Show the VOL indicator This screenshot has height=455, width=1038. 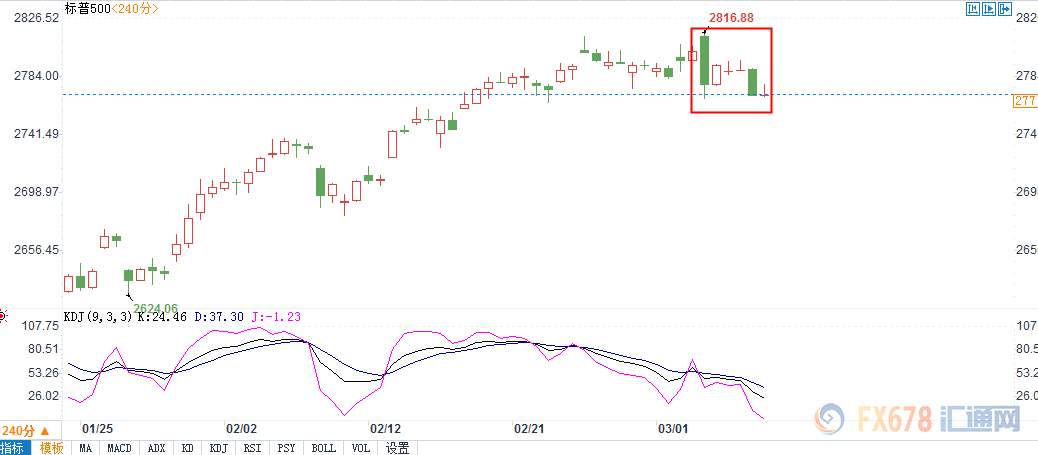point(362,448)
